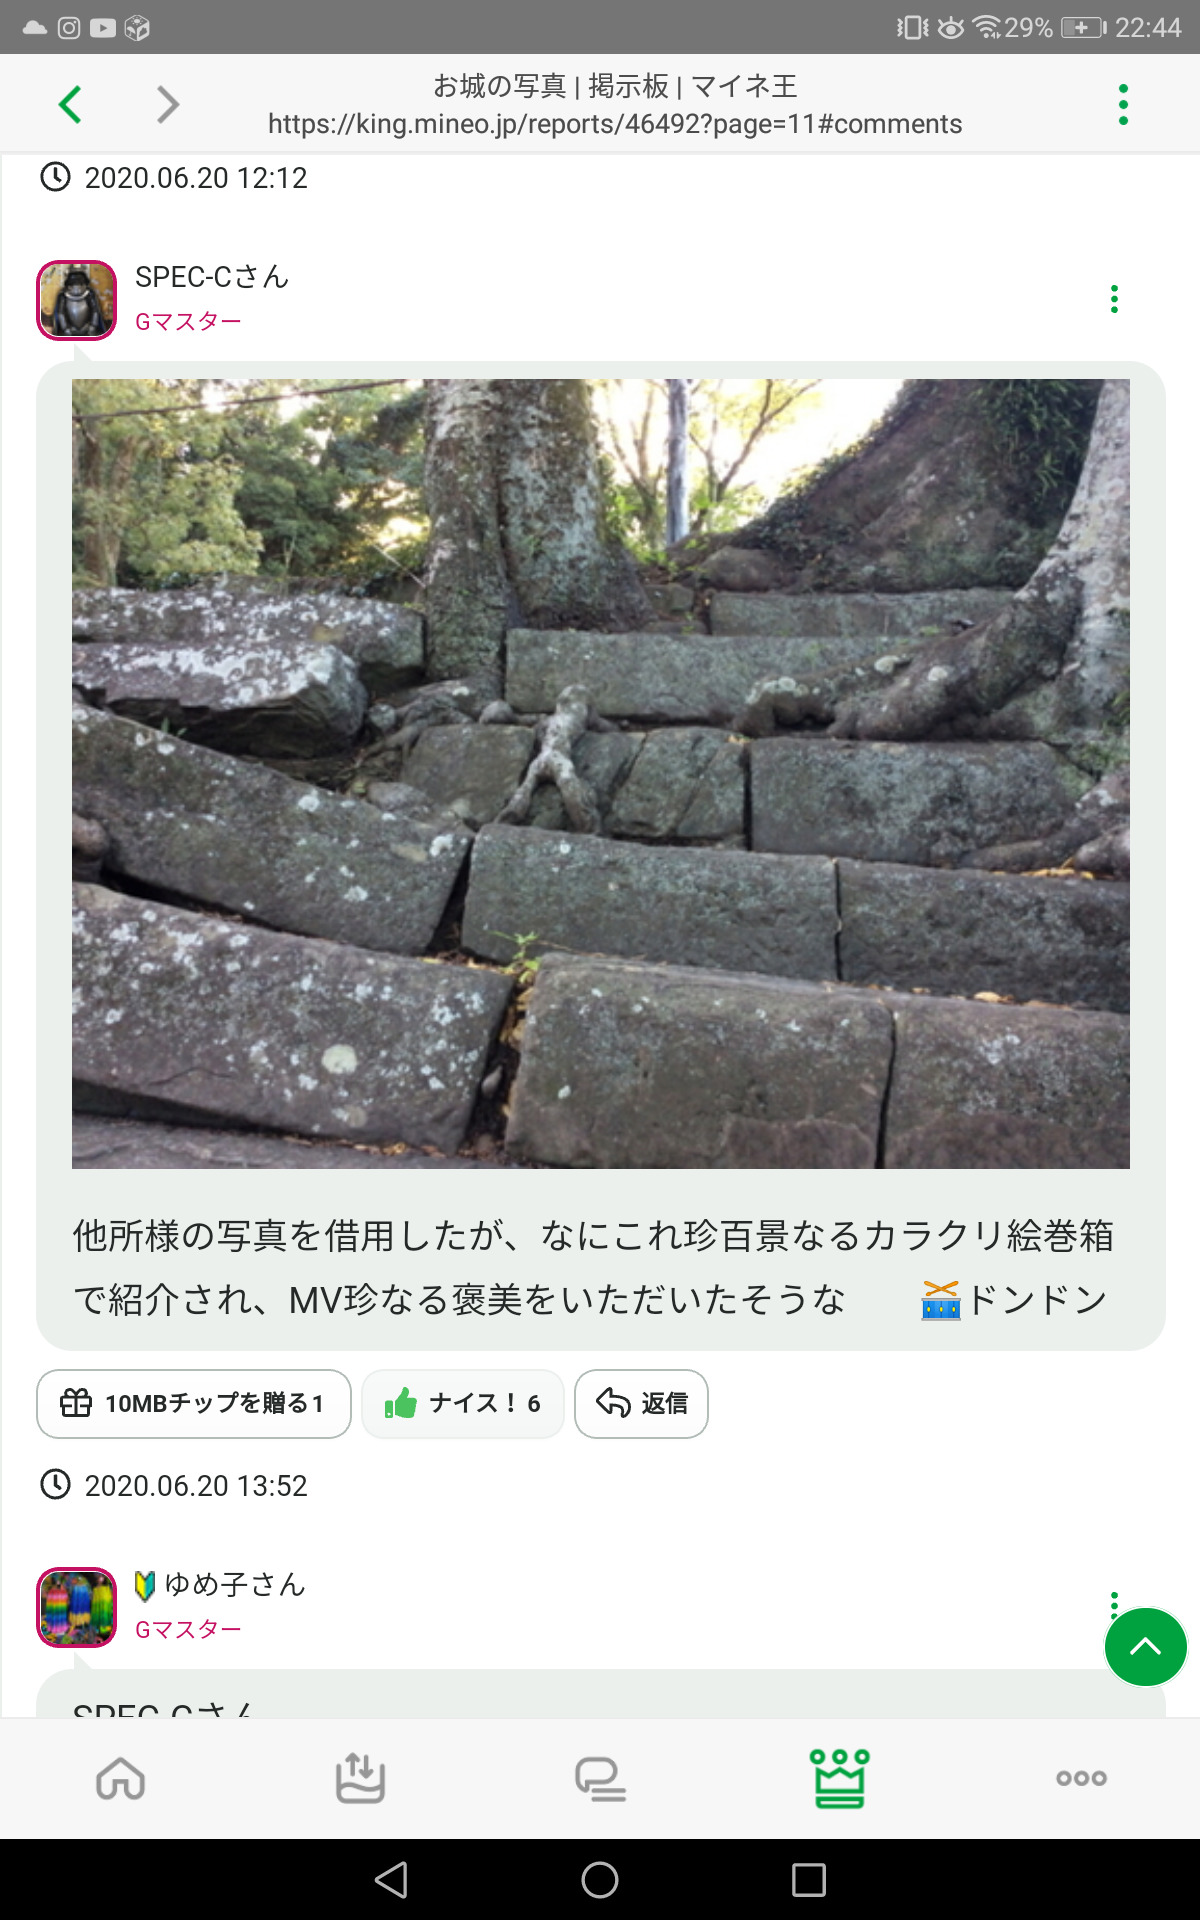This screenshot has width=1200, height=1920.
Task: Tap the Android recent apps square
Action: pos(809,1880)
